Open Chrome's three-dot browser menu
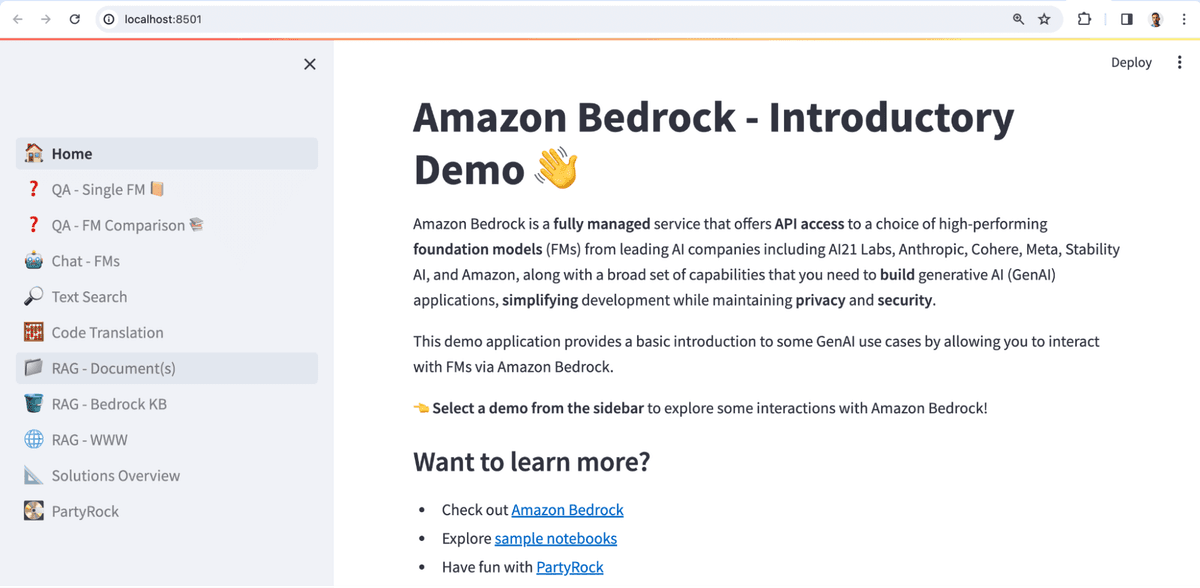Screen dimensions: 1200x588 coord(1184,18)
